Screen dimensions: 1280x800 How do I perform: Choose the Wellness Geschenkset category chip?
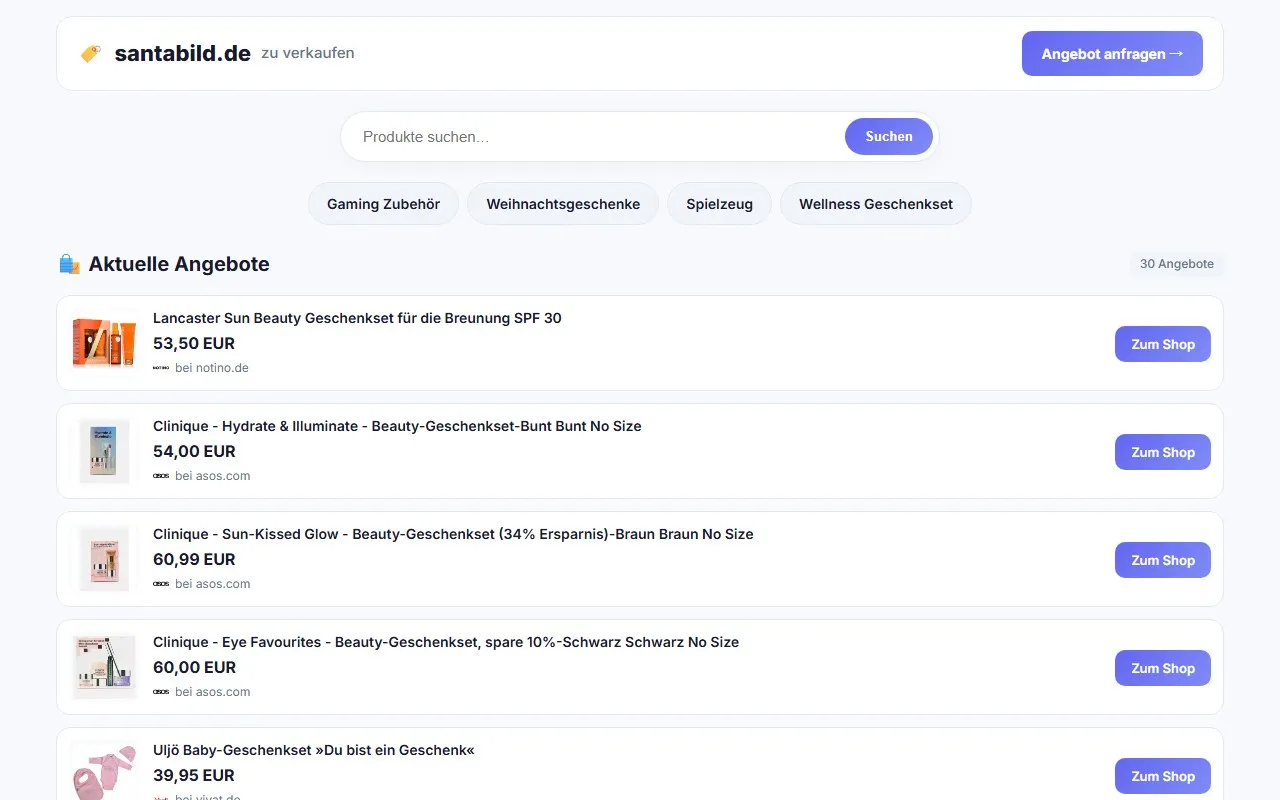click(875, 204)
